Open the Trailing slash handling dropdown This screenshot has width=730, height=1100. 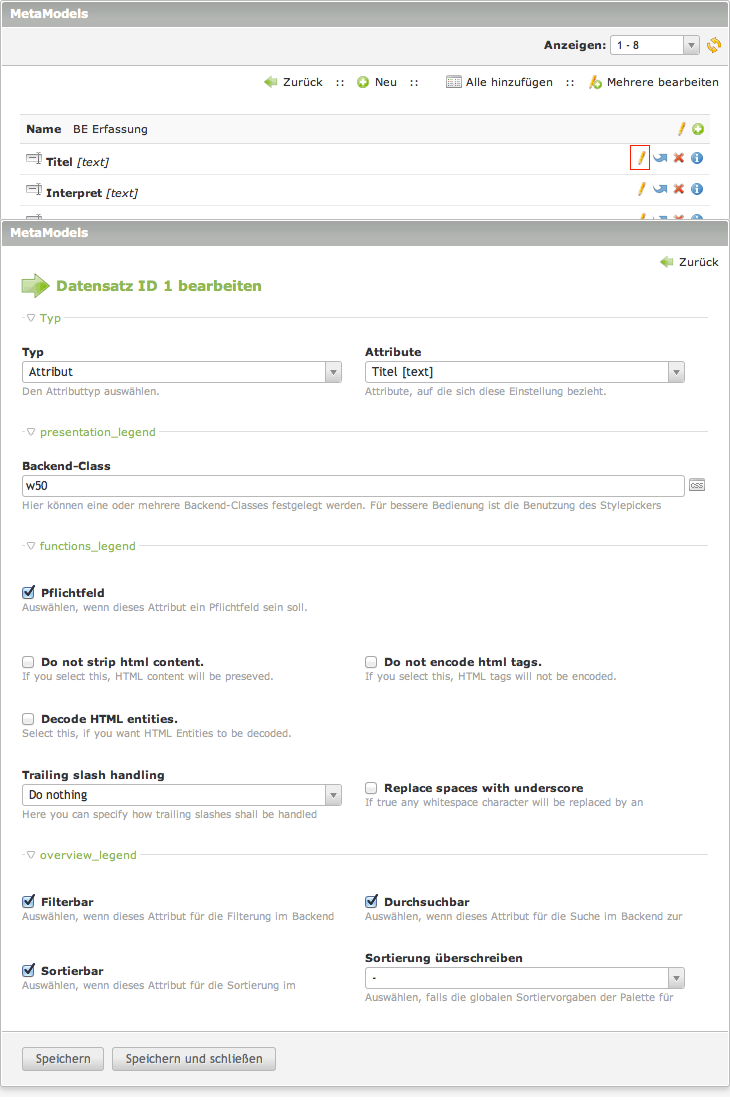[x=181, y=795]
